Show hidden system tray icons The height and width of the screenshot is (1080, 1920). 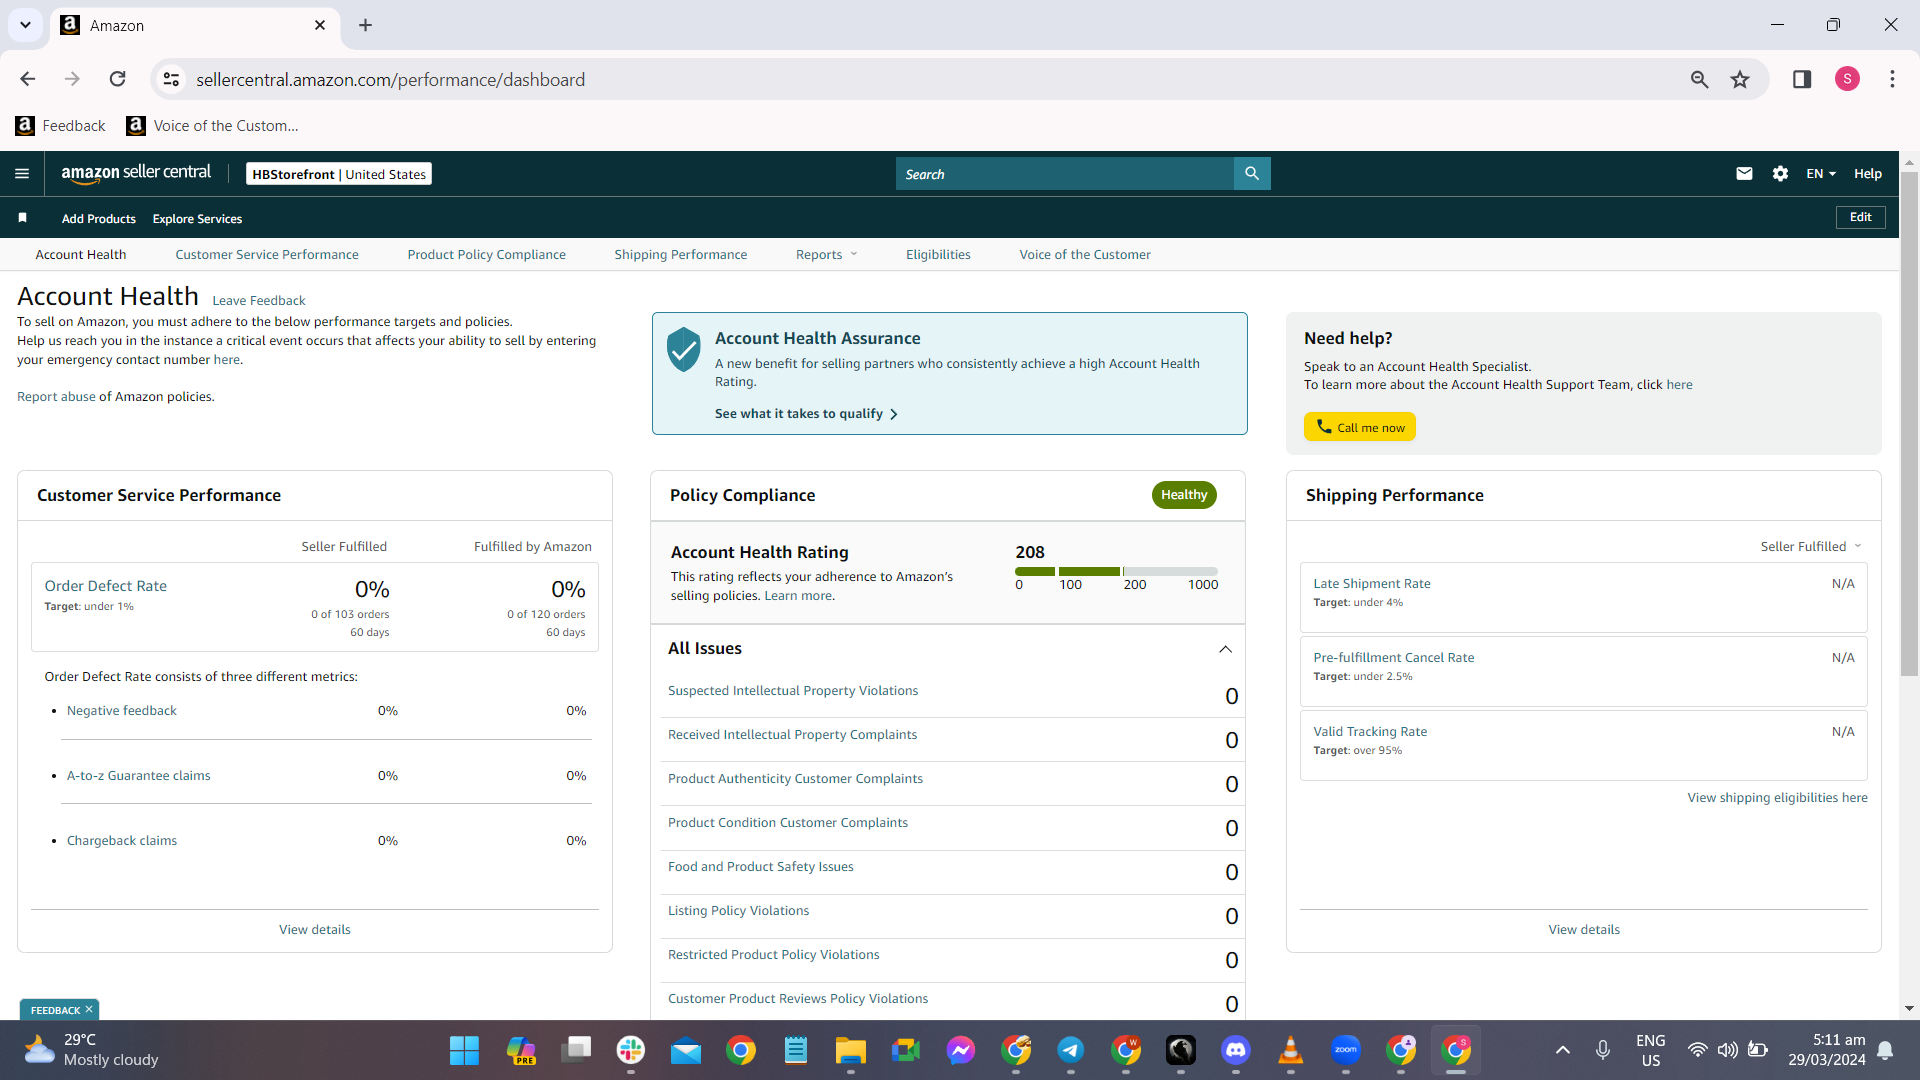[x=1563, y=1050]
